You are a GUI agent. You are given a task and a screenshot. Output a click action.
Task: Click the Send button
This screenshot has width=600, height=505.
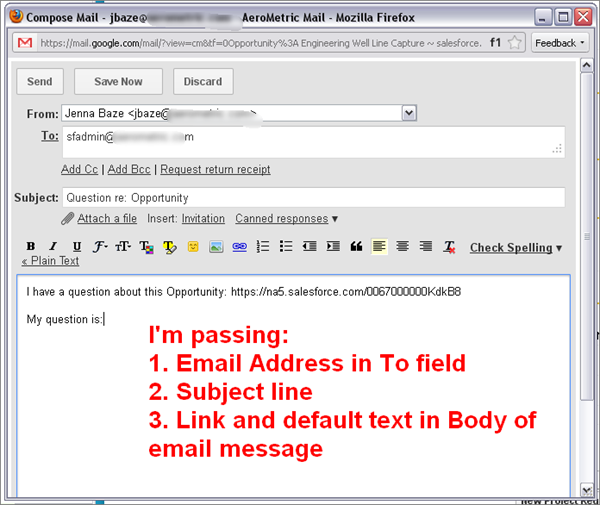[40, 81]
